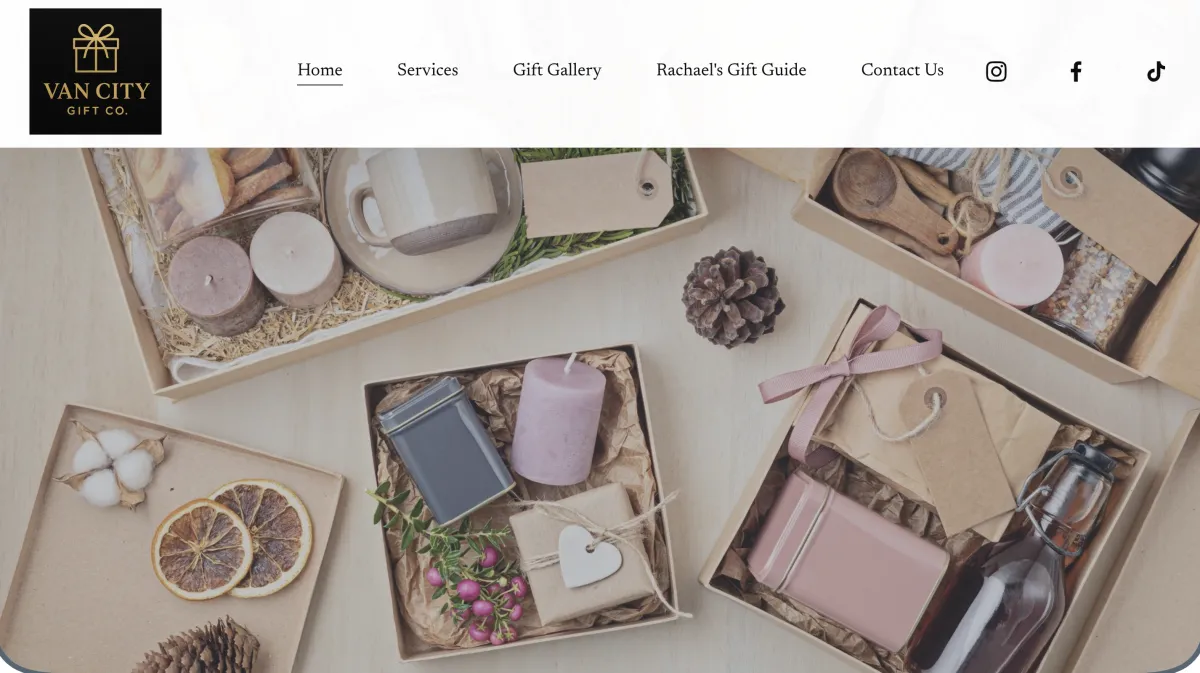Image resolution: width=1200 pixels, height=673 pixels.
Task: Open the TikTok profile icon
Action: tap(1156, 71)
